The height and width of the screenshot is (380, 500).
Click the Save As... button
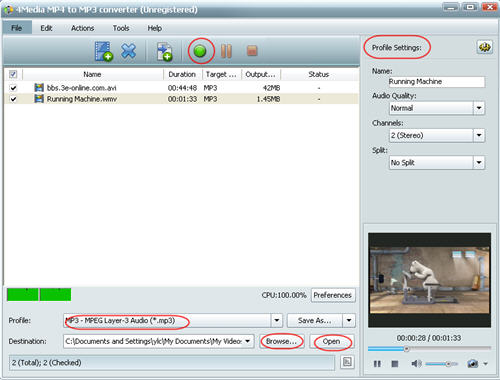click(x=315, y=321)
